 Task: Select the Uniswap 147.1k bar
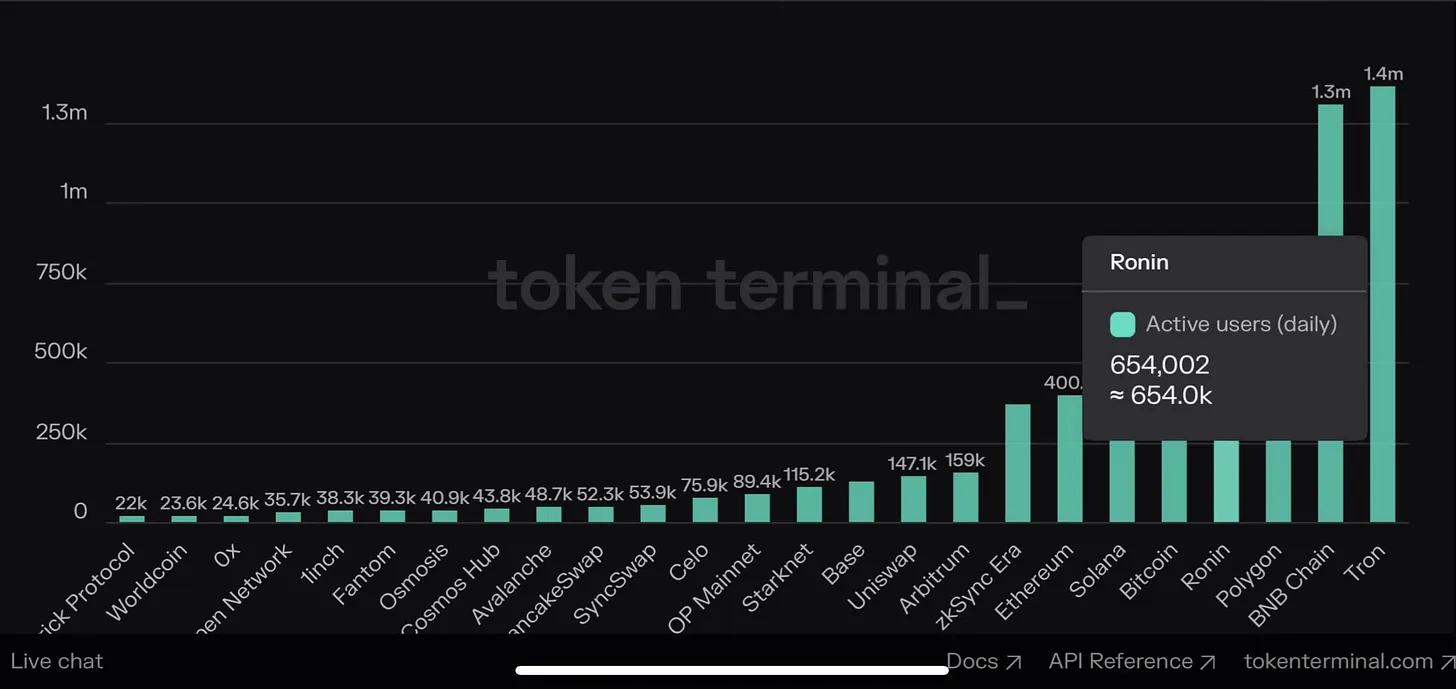point(914,499)
